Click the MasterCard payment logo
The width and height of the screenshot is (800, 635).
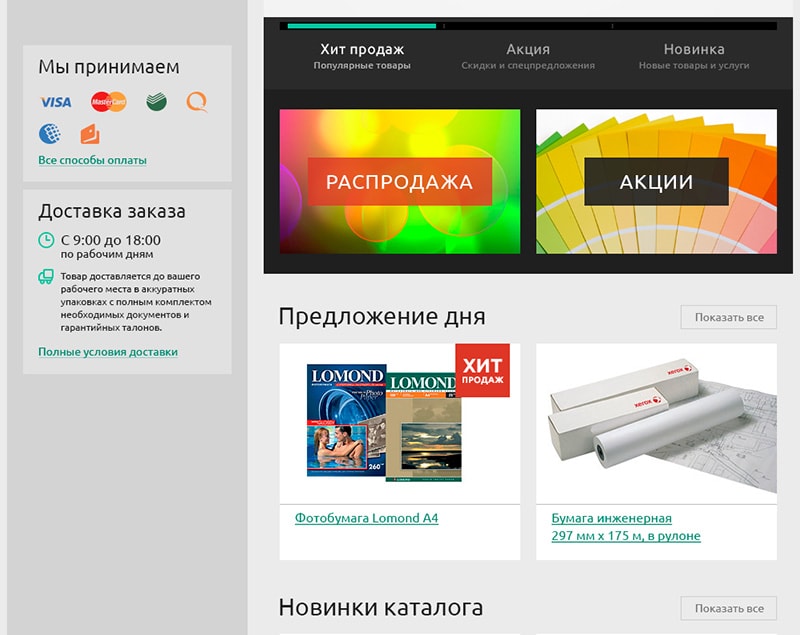(108, 102)
